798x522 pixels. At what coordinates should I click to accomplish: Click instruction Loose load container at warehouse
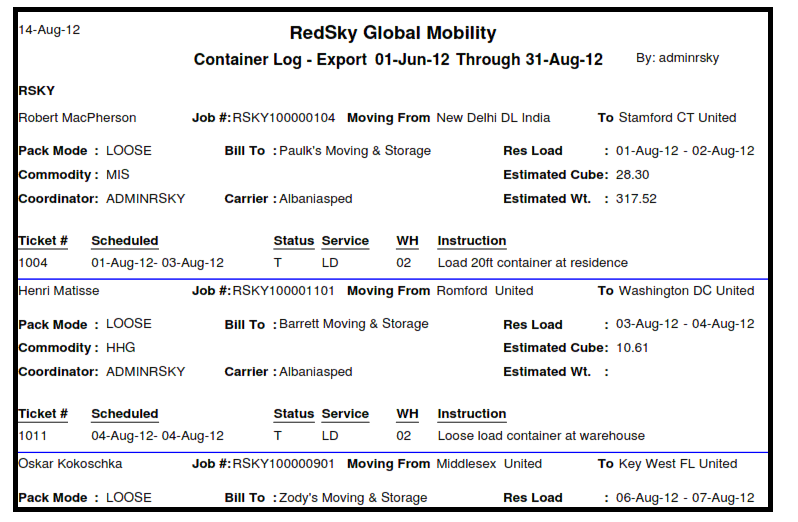[x=541, y=436]
